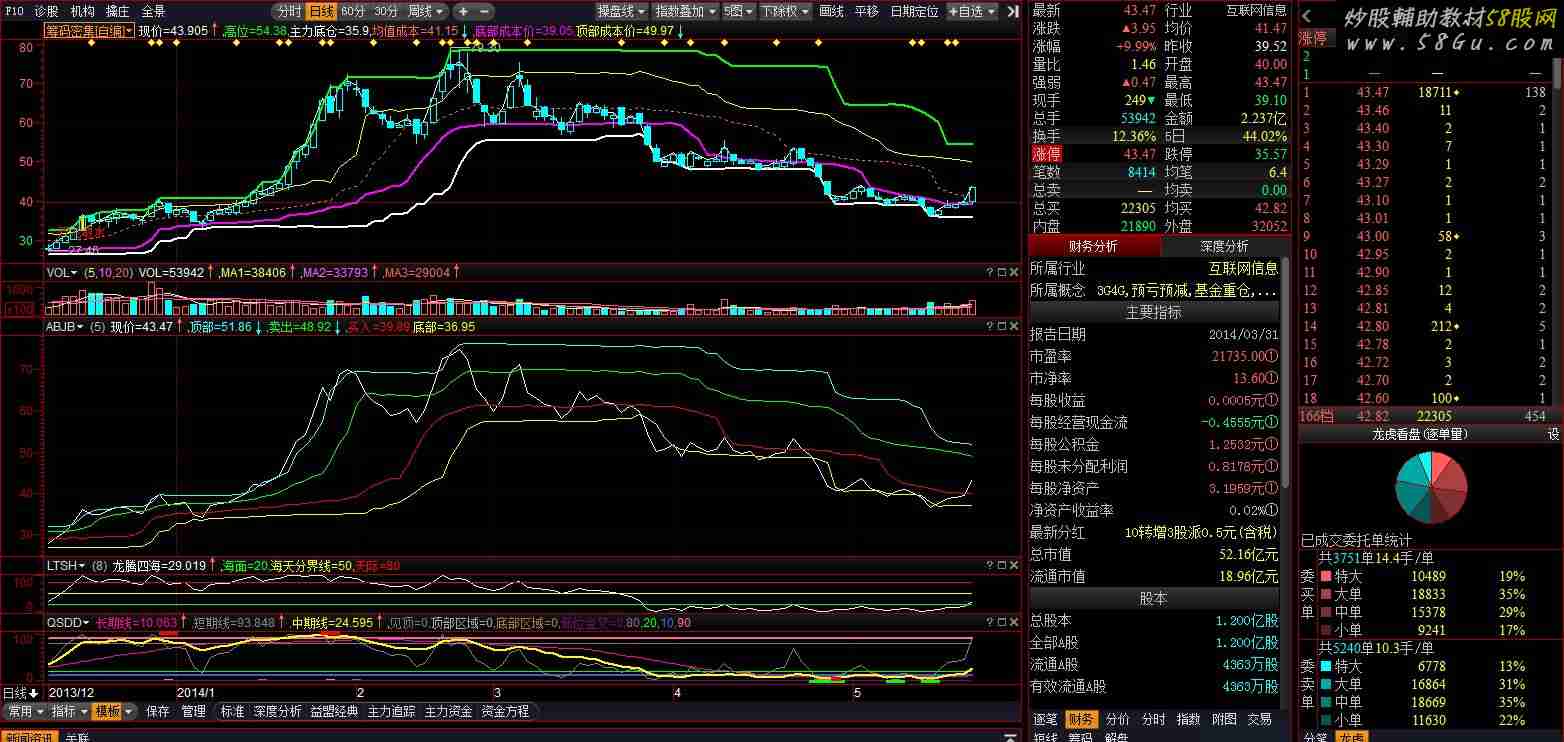Open the 周线 period dropdown
The height and width of the screenshot is (742, 1564).
click(x=426, y=11)
